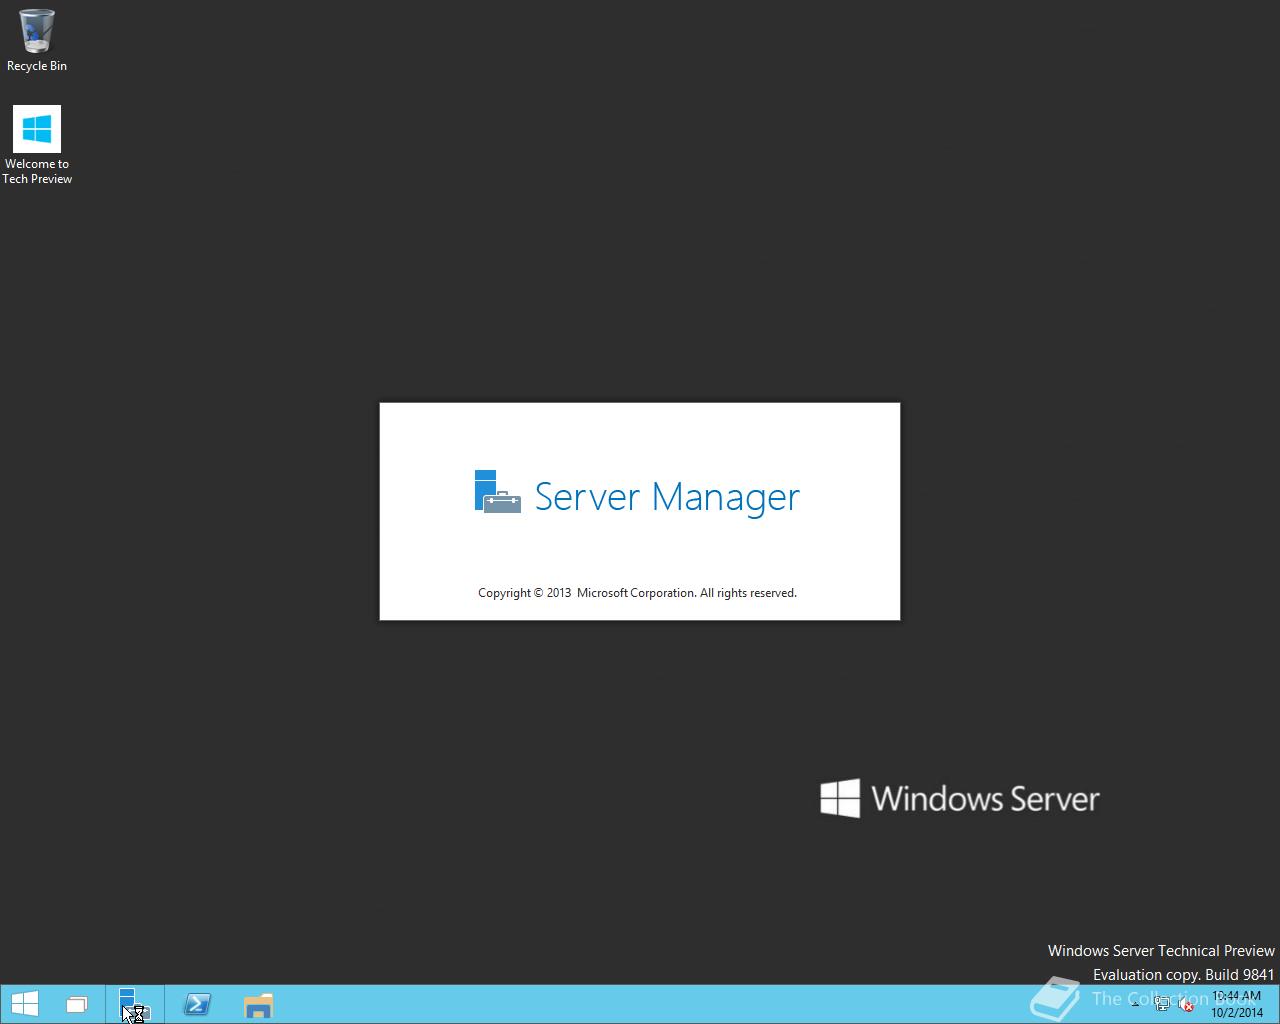Open the taskbar clock and date
Screen dimensions: 1280x1024
[1236, 1005]
